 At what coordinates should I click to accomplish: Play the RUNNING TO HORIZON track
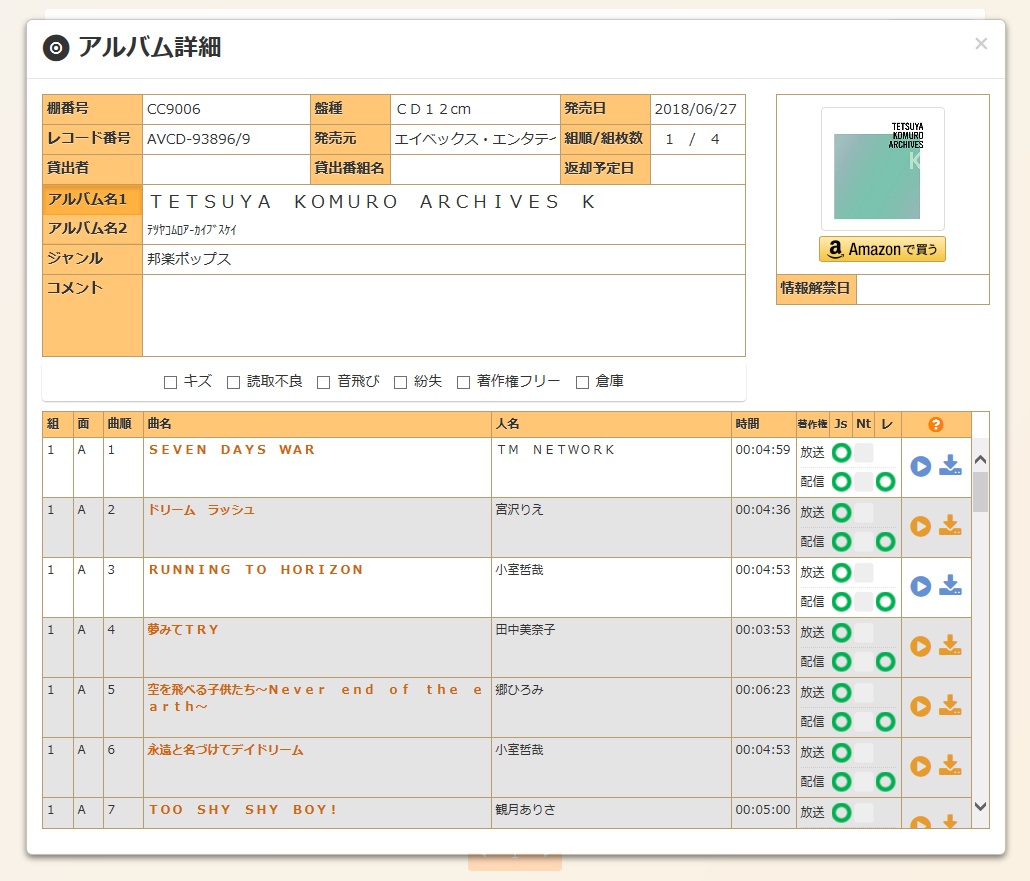point(920,586)
